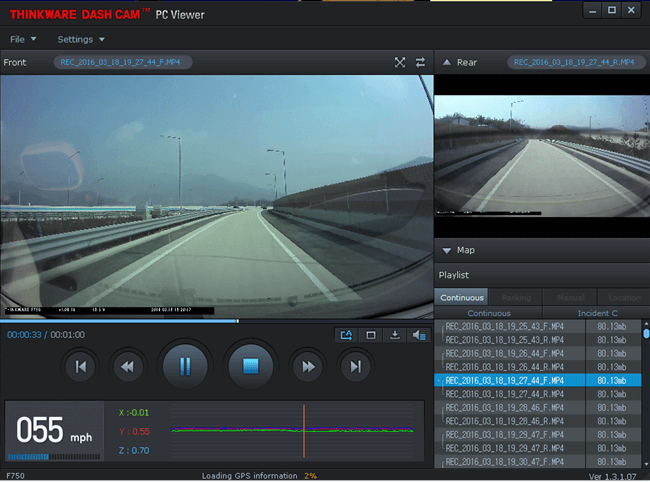Click the Loading GPS information status text
The height and width of the screenshot is (482, 650).
point(250,476)
